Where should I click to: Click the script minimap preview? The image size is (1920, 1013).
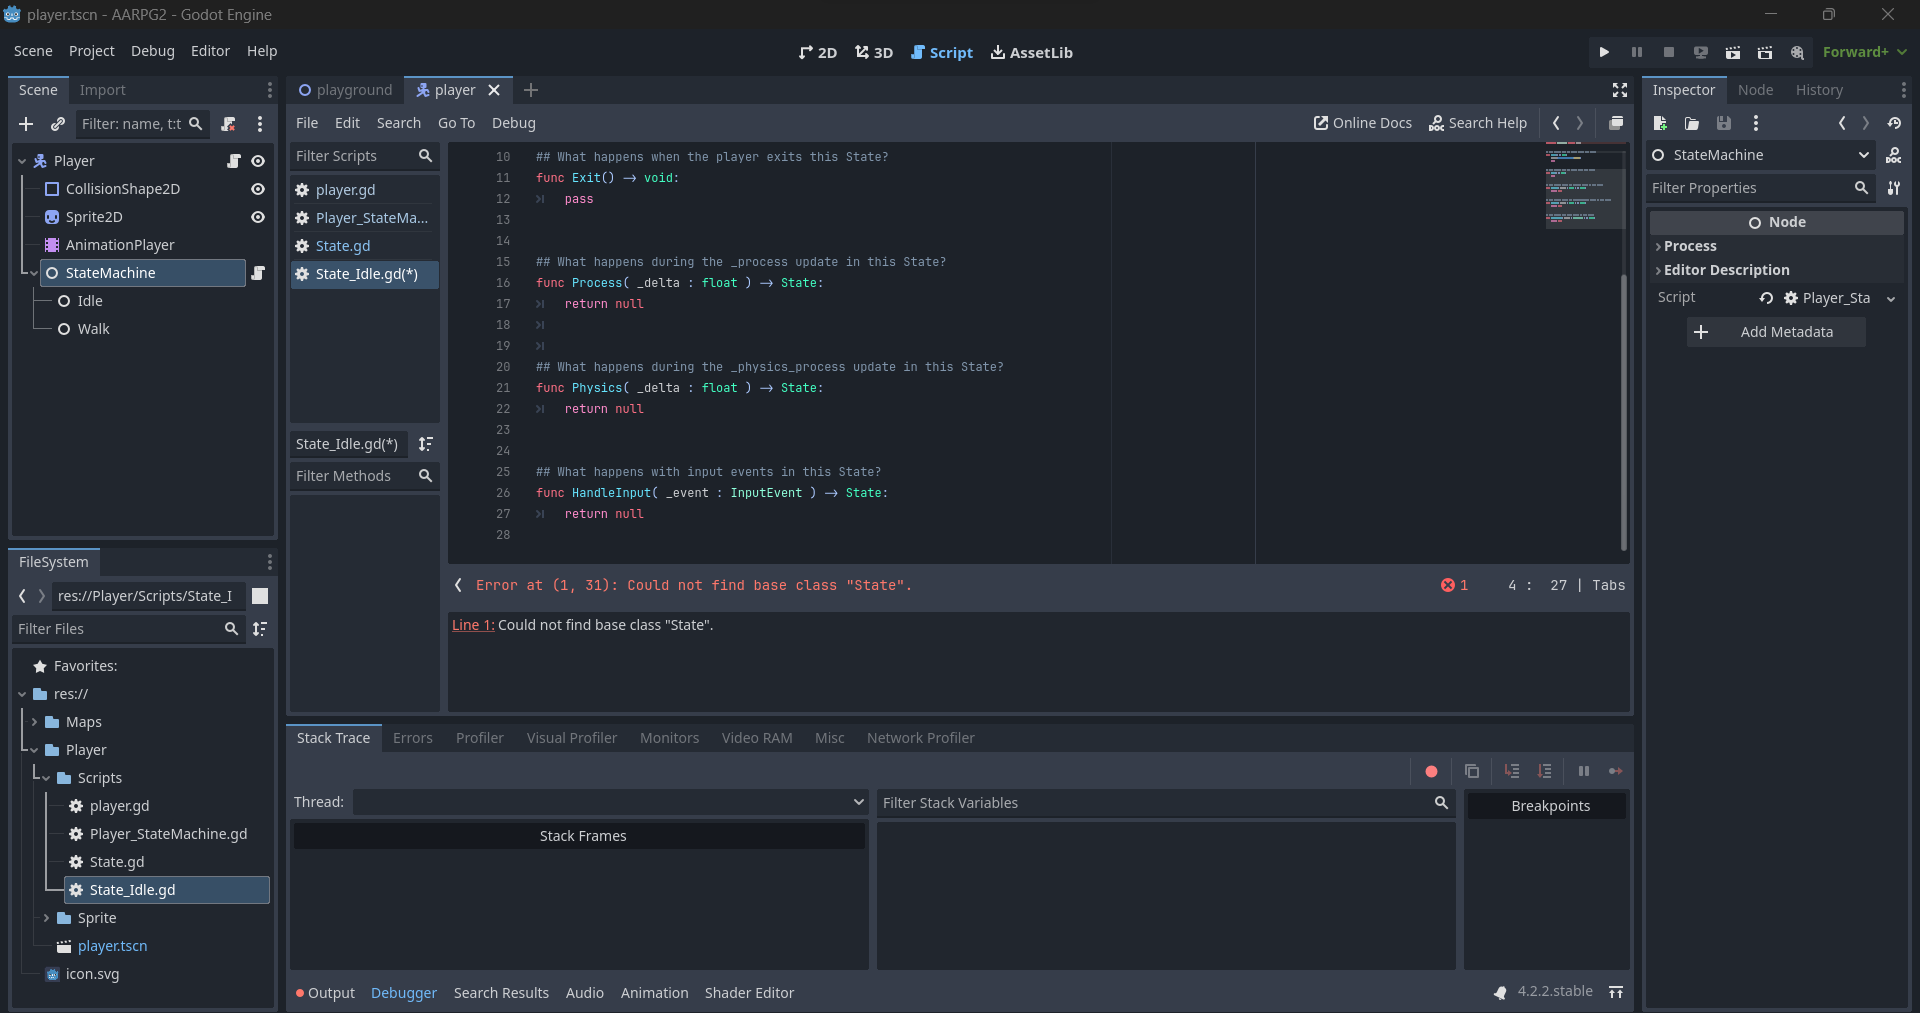(x=1584, y=190)
